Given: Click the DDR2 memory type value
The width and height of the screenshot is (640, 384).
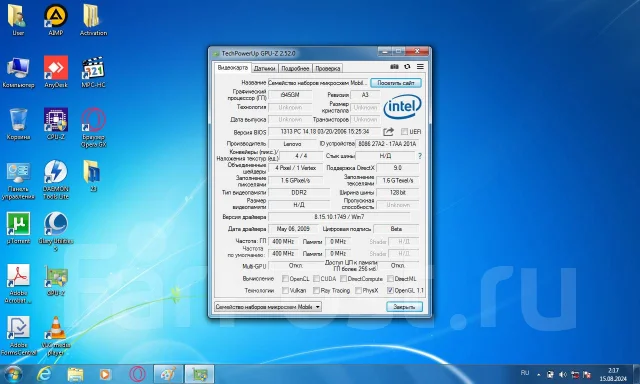Looking at the screenshot, I should pos(299,192).
